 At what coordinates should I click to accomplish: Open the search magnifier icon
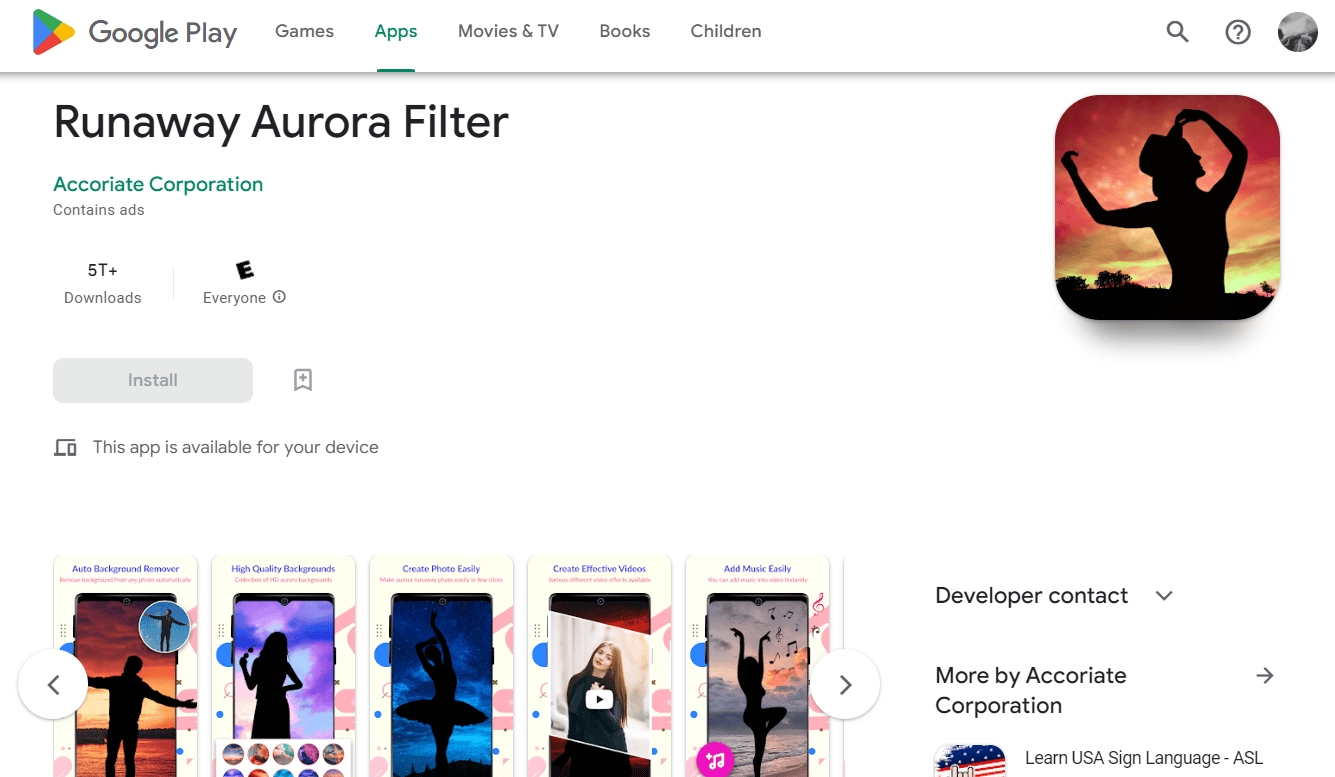[1178, 32]
